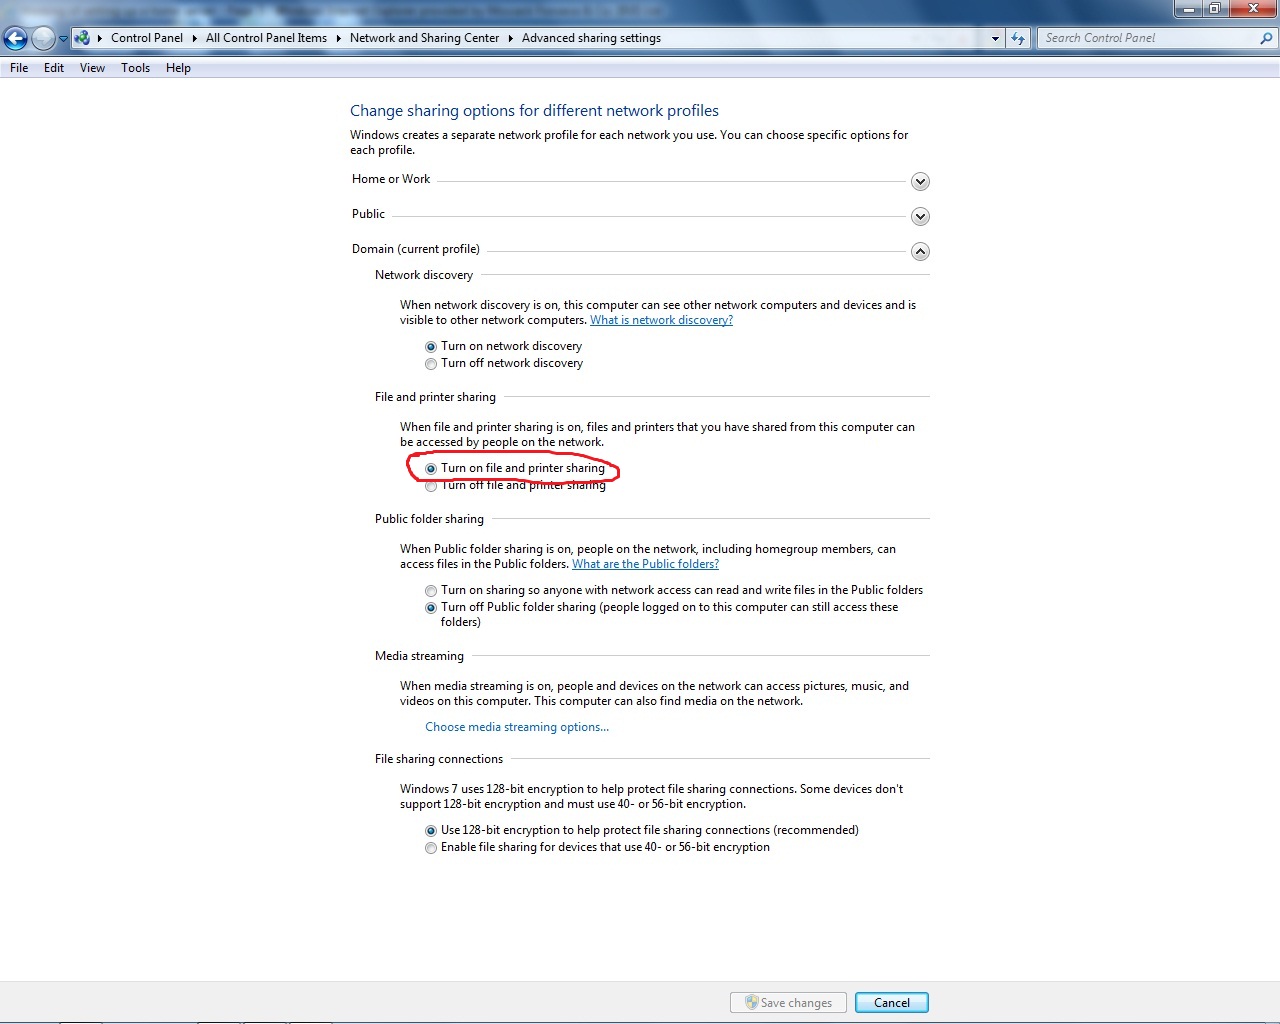The width and height of the screenshot is (1280, 1024).
Task: Minimize the Advanced sharing settings window
Action: [x=1188, y=9]
